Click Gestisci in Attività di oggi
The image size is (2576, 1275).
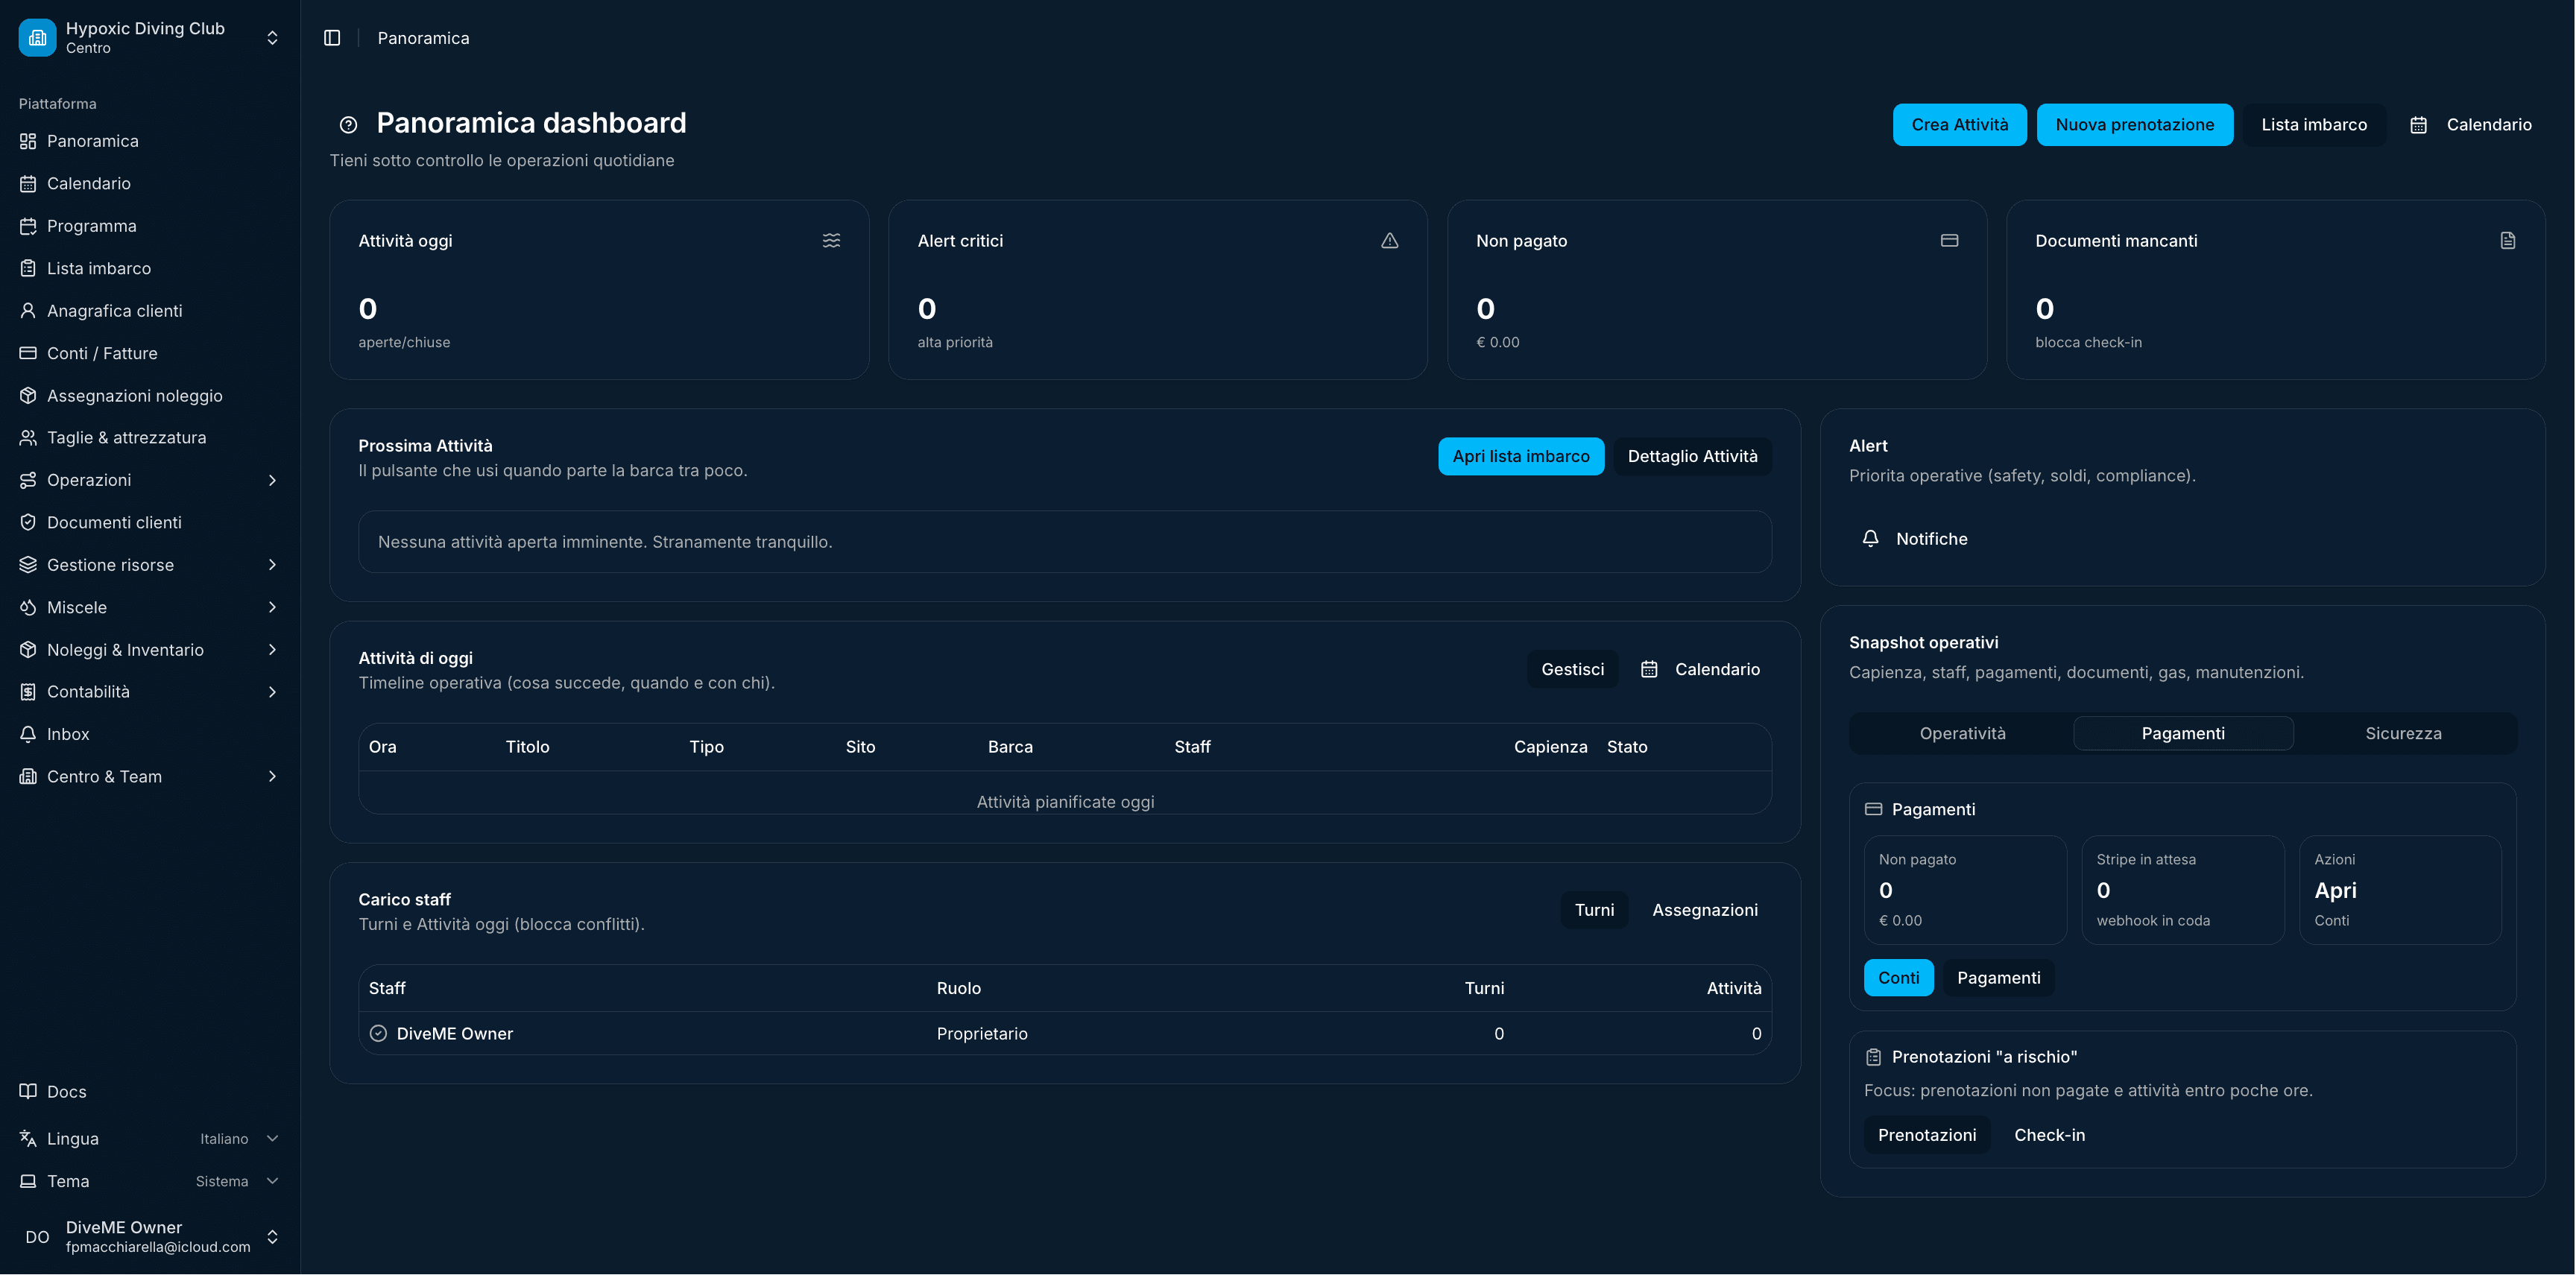click(1572, 670)
